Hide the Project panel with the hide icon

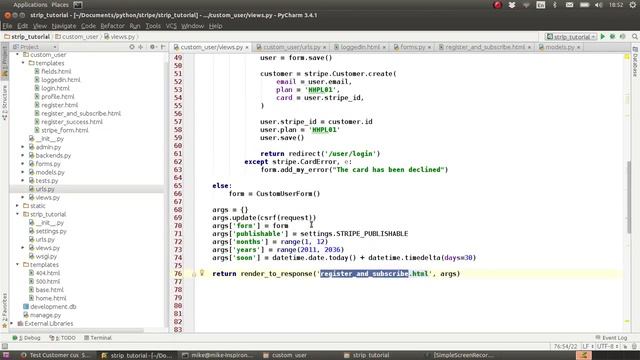pos(163,47)
